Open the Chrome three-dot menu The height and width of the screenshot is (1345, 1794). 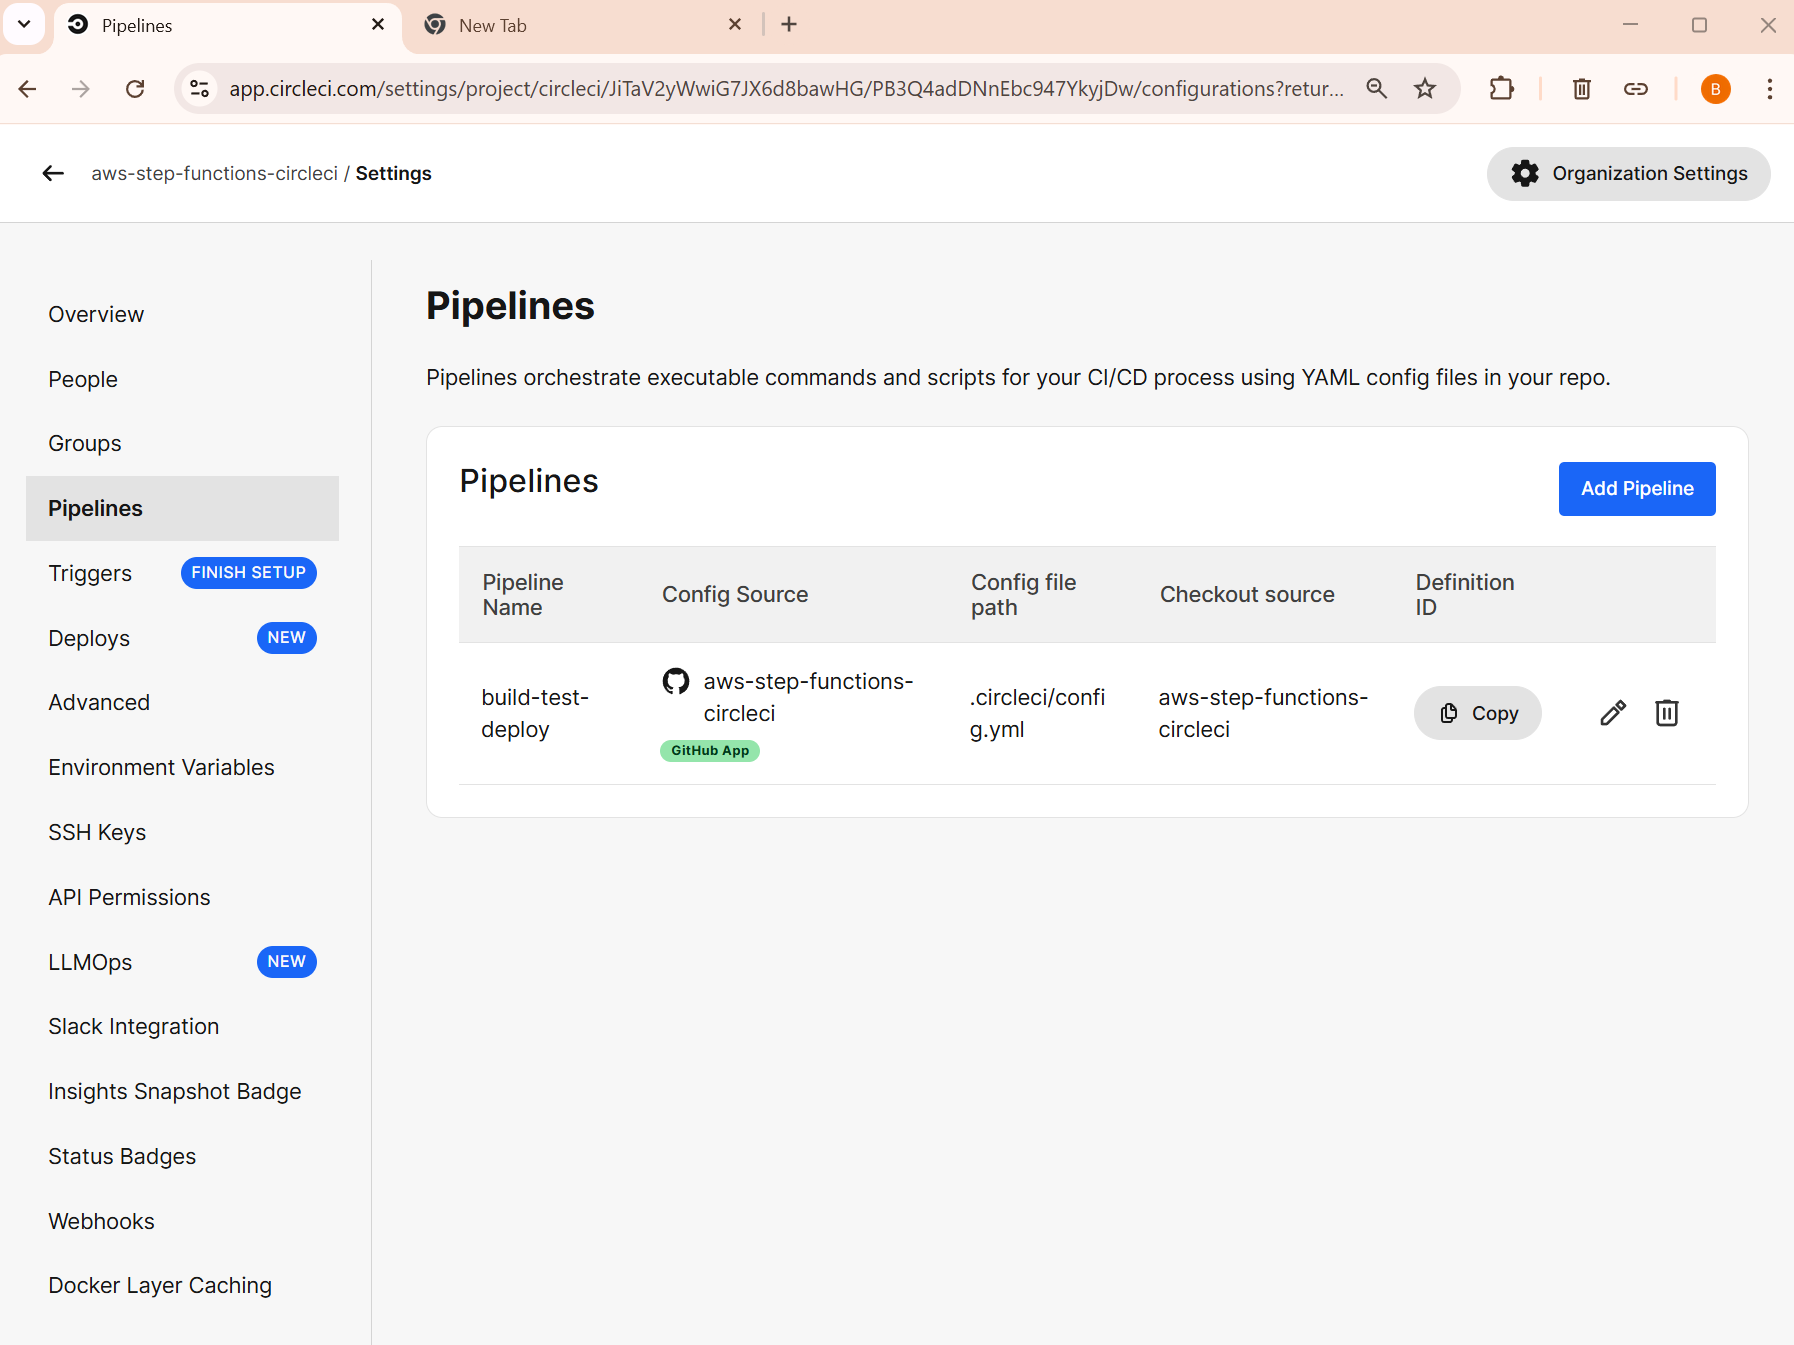[x=1770, y=88]
